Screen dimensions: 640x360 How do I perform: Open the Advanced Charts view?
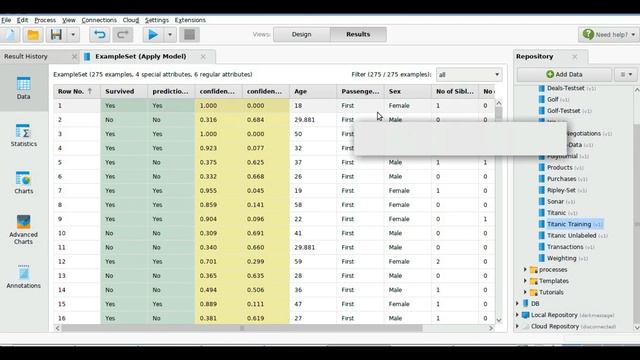pyautogui.click(x=23, y=229)
